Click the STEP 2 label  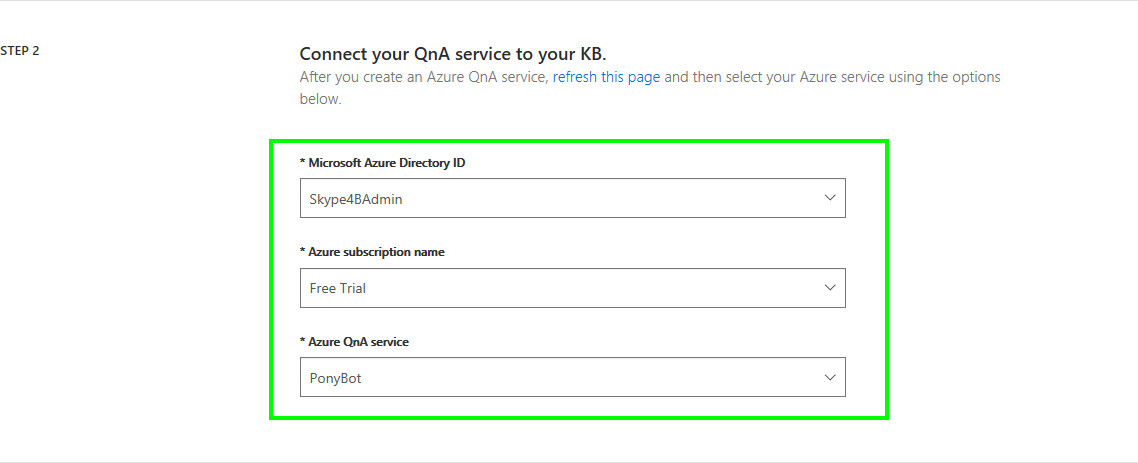pyautogui.click(x=20, y=51)
